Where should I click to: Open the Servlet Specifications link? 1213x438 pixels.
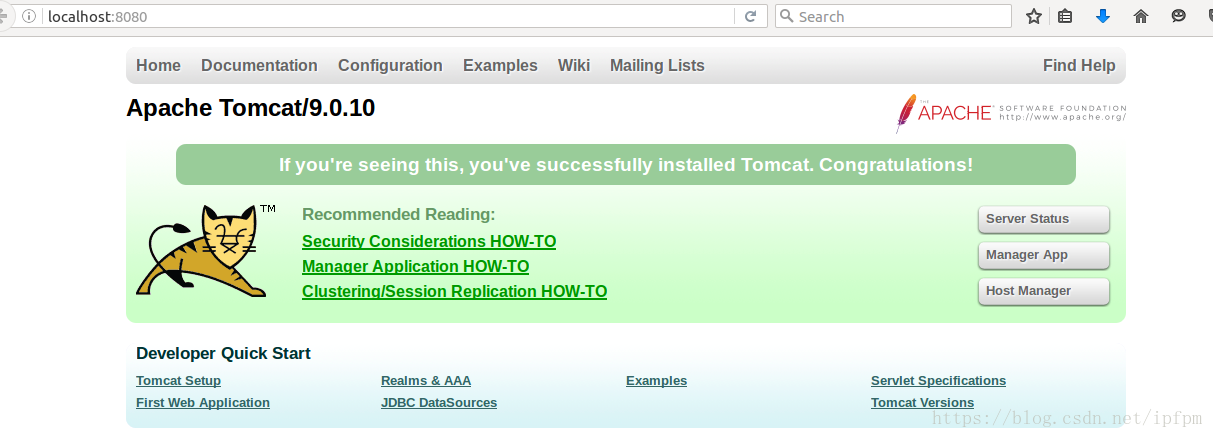click(x=938, y=380)
